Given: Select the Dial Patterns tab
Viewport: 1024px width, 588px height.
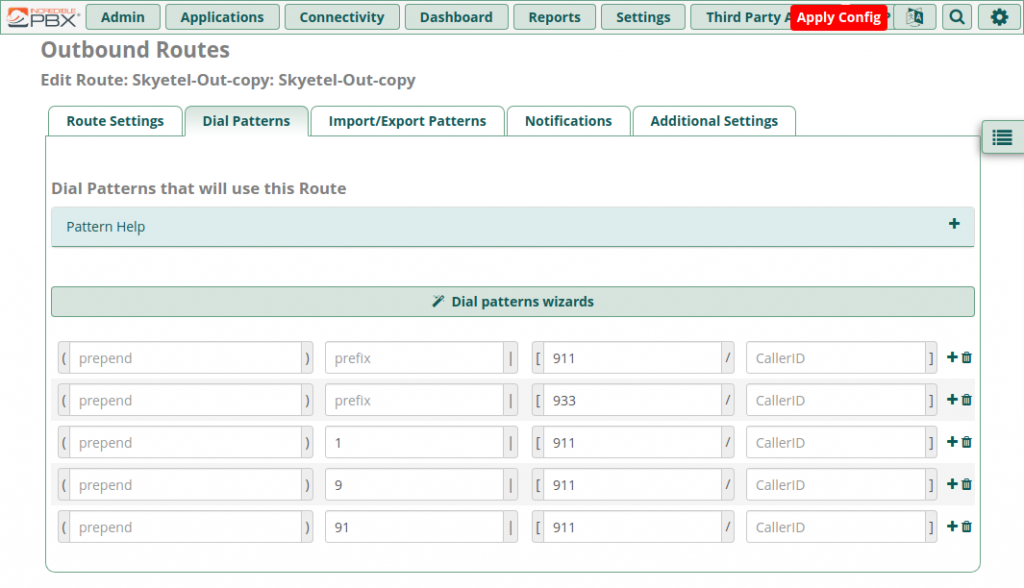Looking at the screenshot, I should (x=246, y=121).
